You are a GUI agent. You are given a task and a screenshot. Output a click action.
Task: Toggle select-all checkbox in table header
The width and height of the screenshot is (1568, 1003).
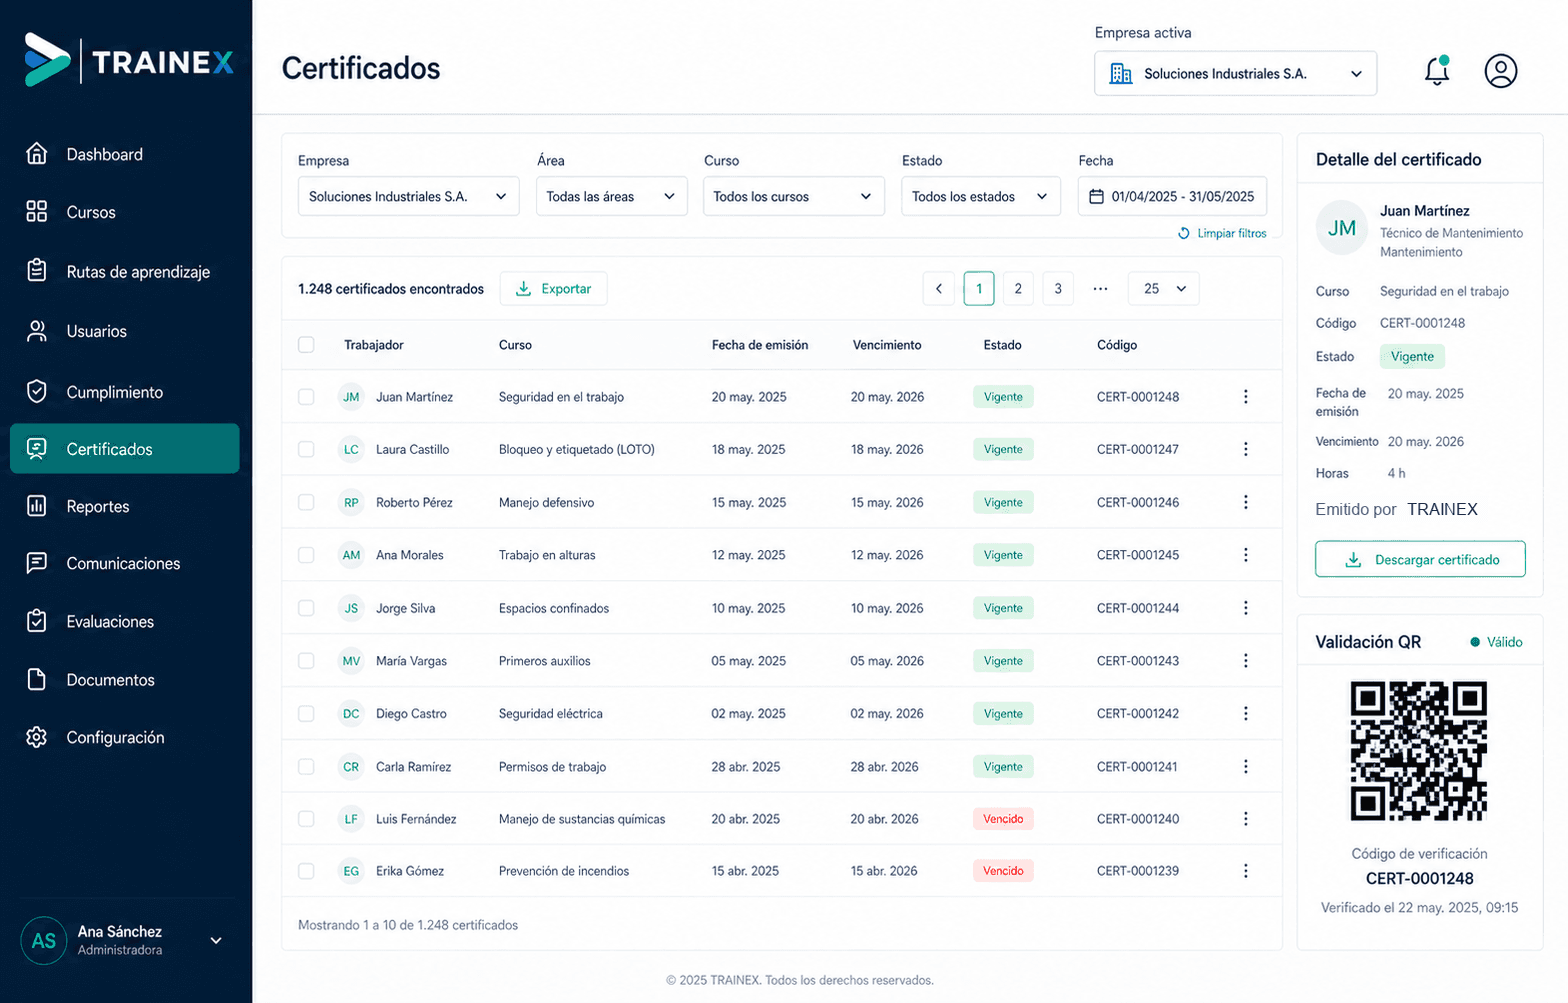306,345
